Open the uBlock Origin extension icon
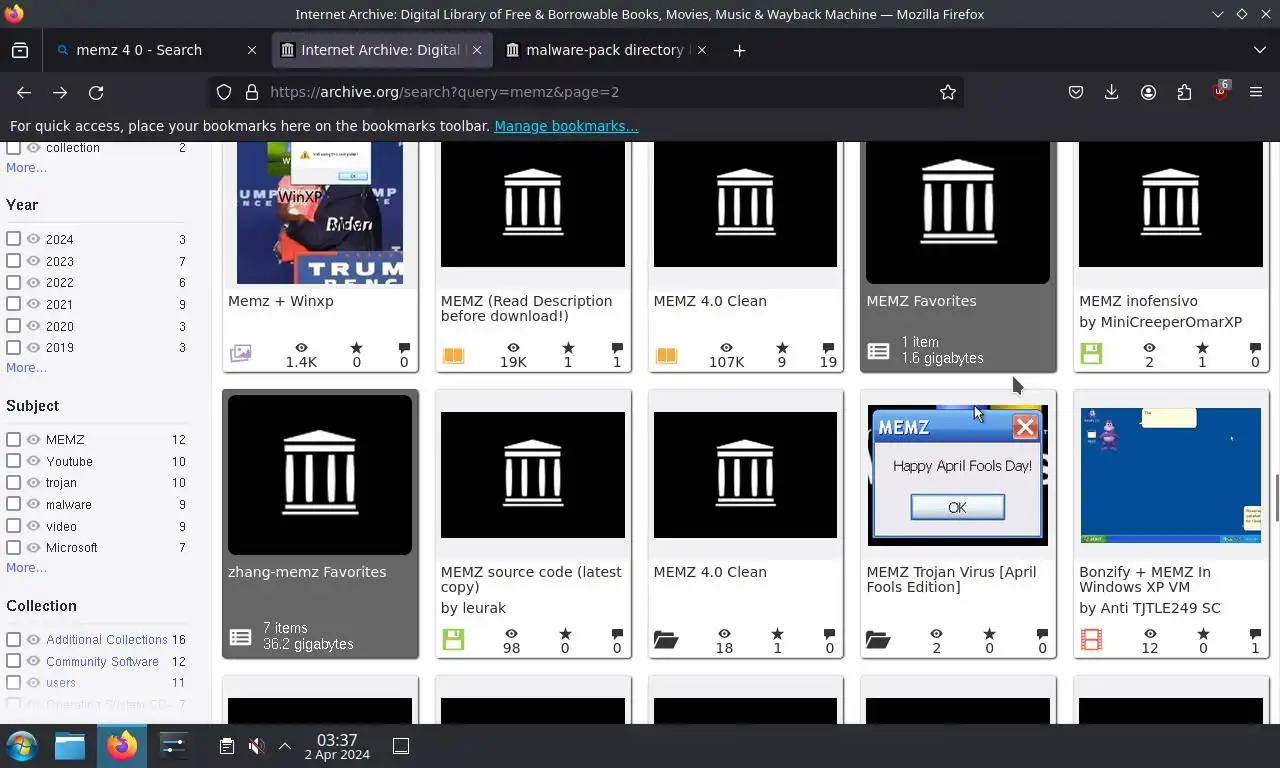Viewport: 1280px width, 768px height. click(1220, 91)
